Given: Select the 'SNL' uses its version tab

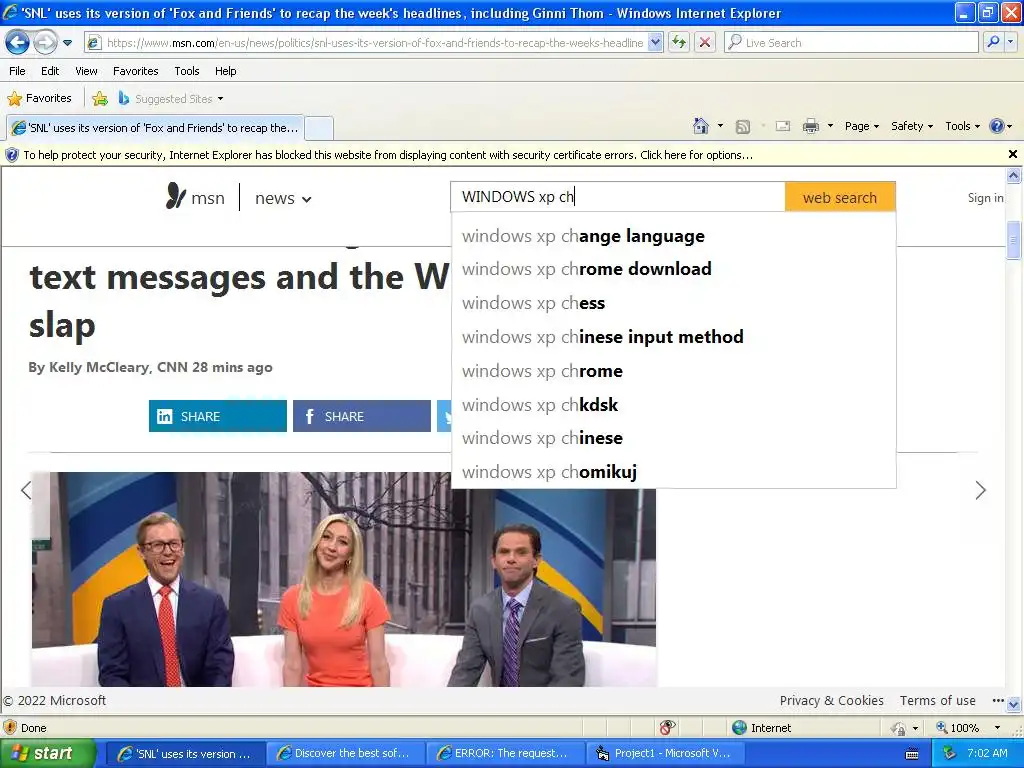Looking at the screenshot, I should [155, 128].
